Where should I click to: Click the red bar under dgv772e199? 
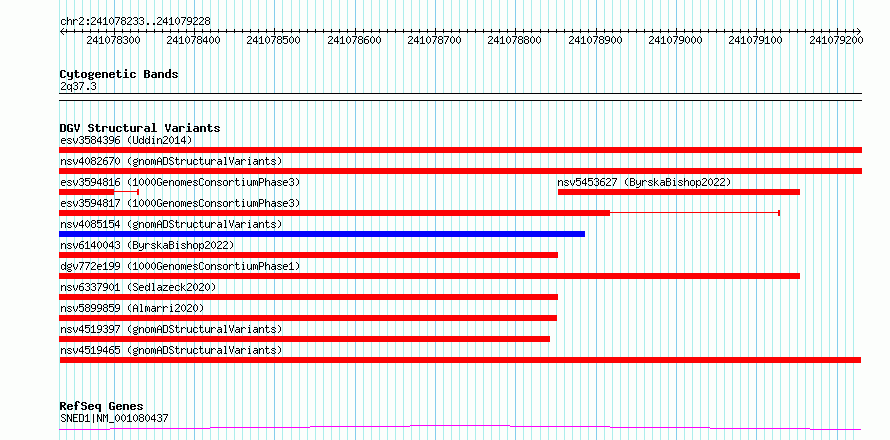click(430, 276)
